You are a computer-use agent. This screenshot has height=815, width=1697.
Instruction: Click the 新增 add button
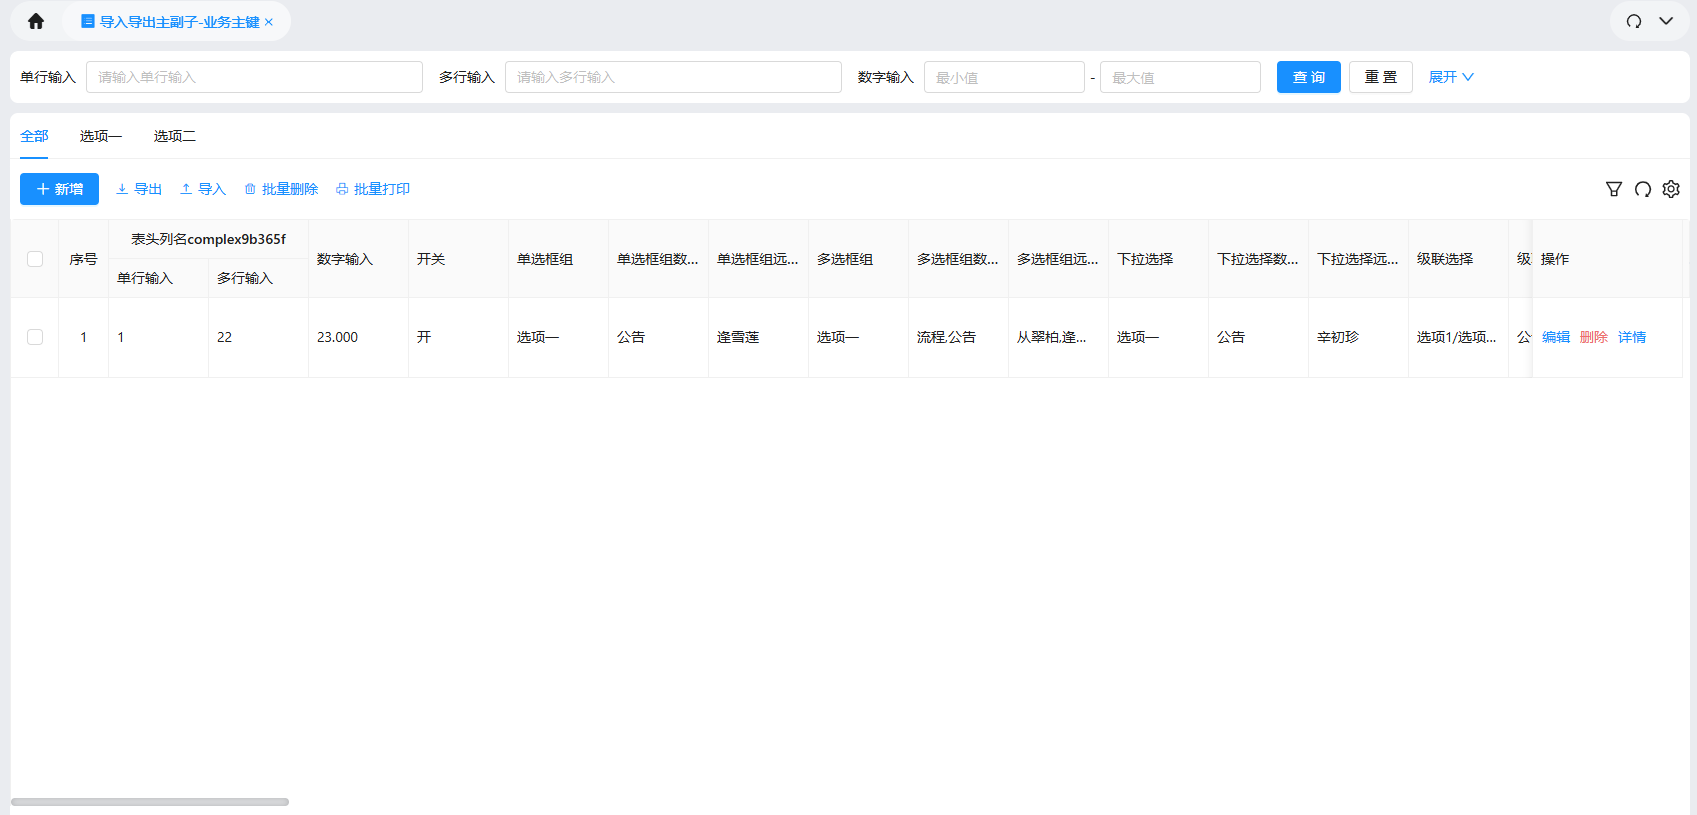(x=59, y=189)
